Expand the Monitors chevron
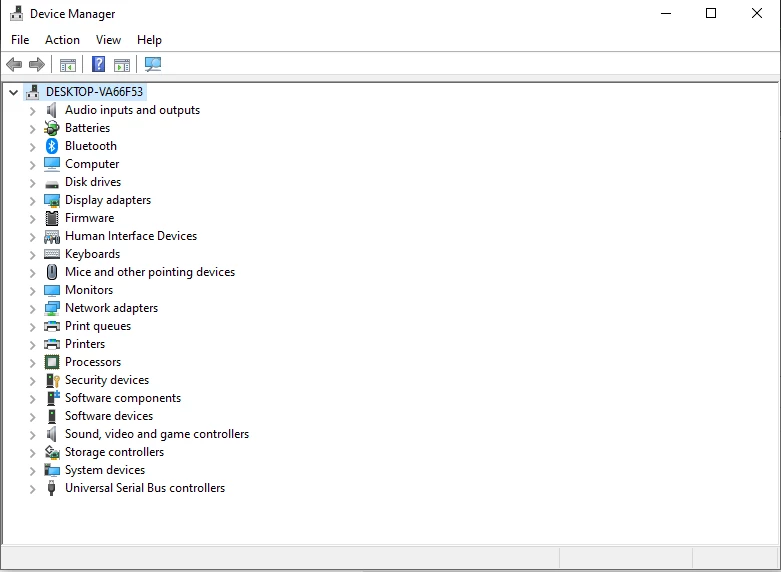 [x=32, y=290]
